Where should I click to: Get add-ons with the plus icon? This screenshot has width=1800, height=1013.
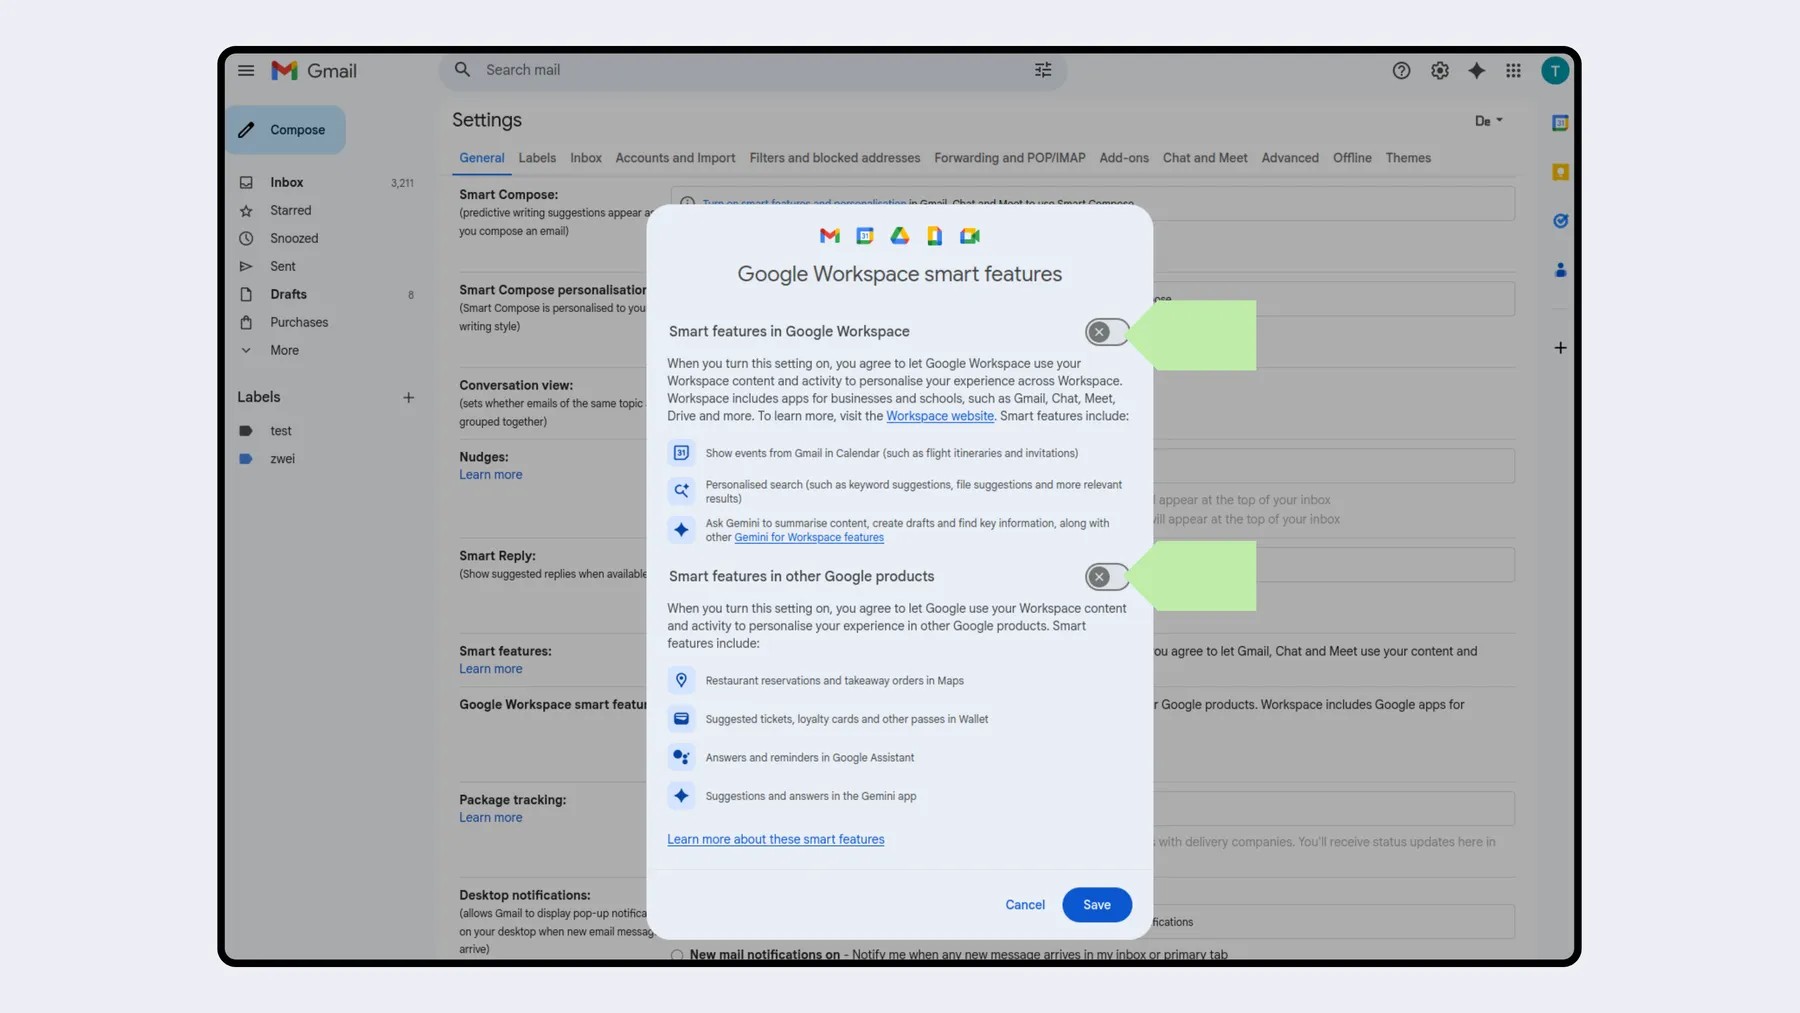pyautogui.click(x=1560, y=348)
